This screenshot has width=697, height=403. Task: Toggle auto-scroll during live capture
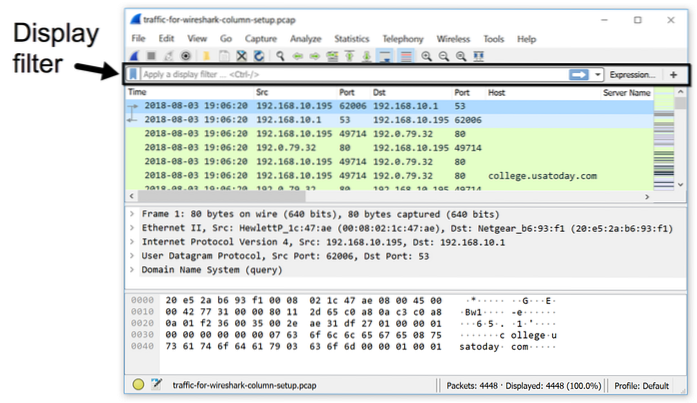386,57
